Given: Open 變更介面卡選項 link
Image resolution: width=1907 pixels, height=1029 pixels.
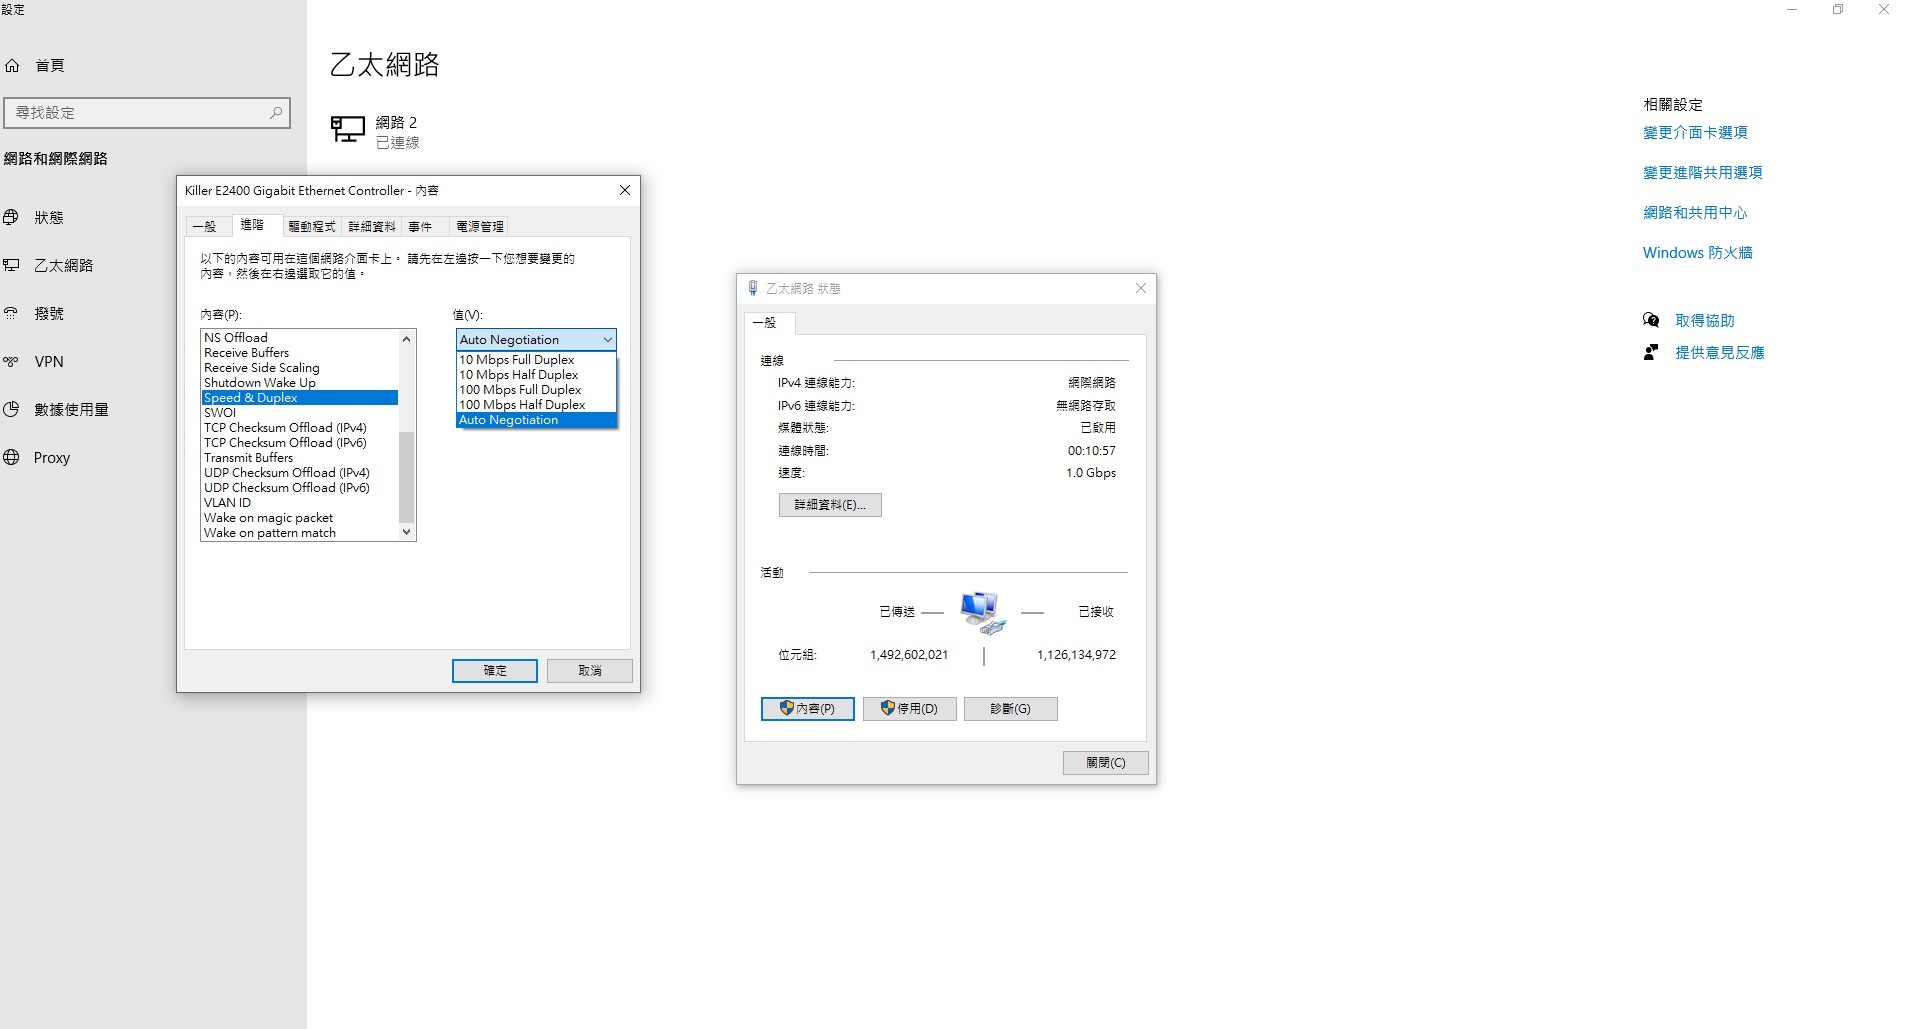Looking at the screenshot, I should tap(1695, 133).
